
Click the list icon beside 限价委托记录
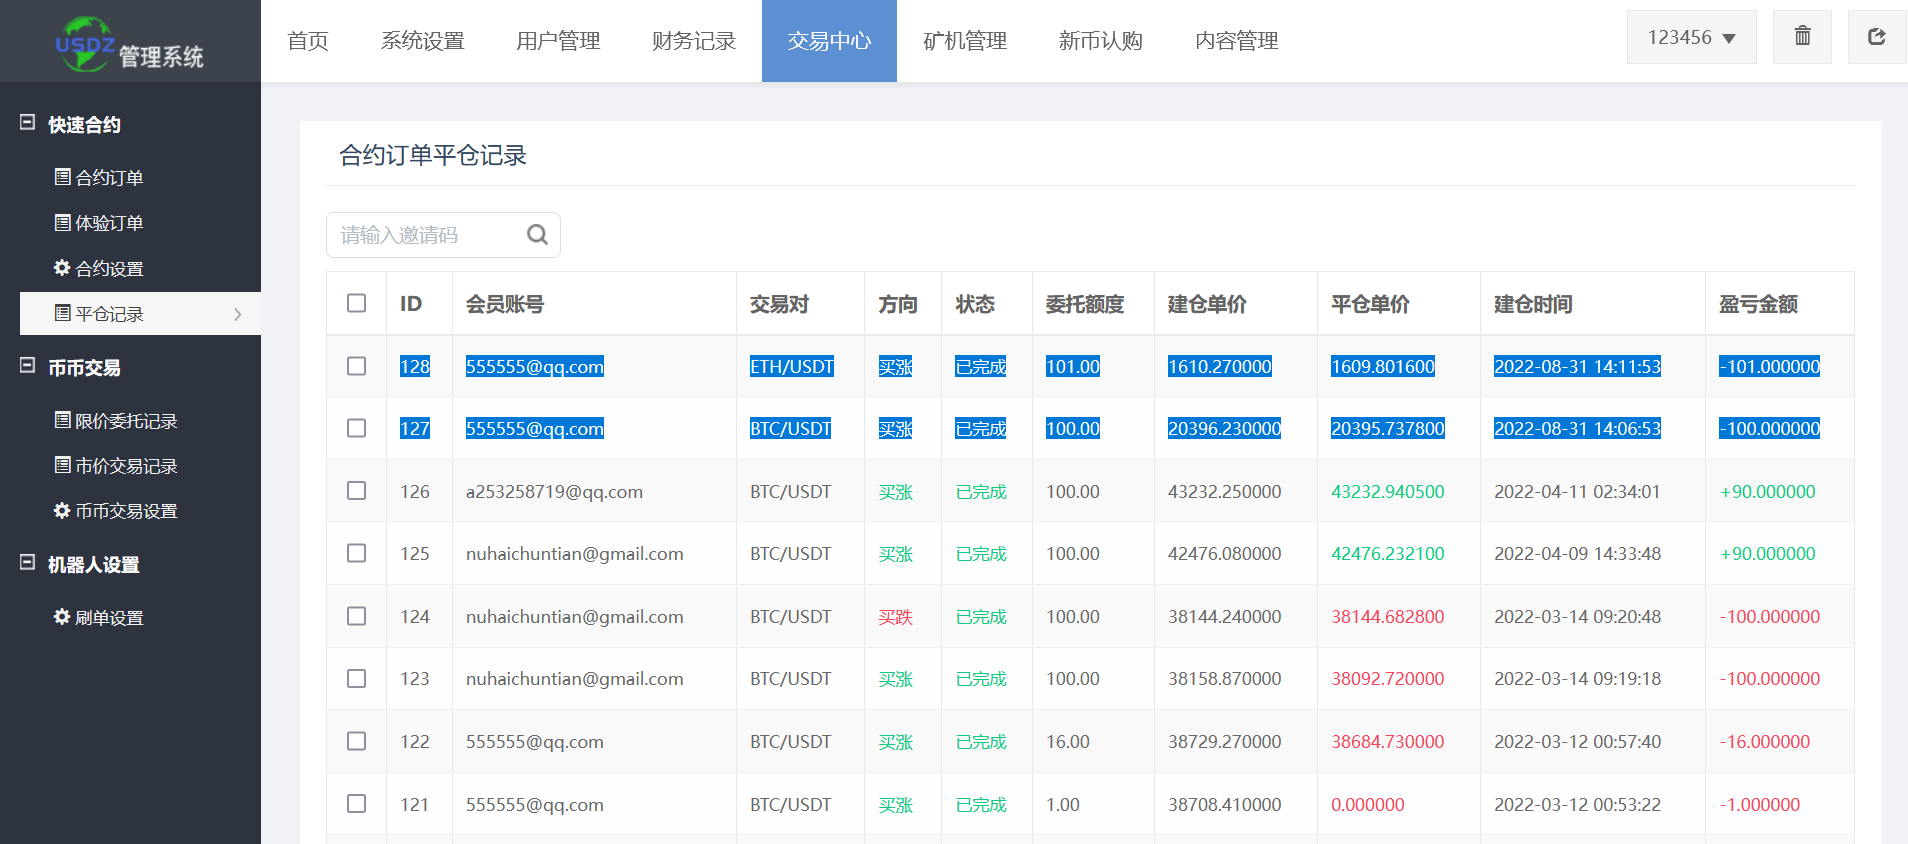(x=62, y=420)
